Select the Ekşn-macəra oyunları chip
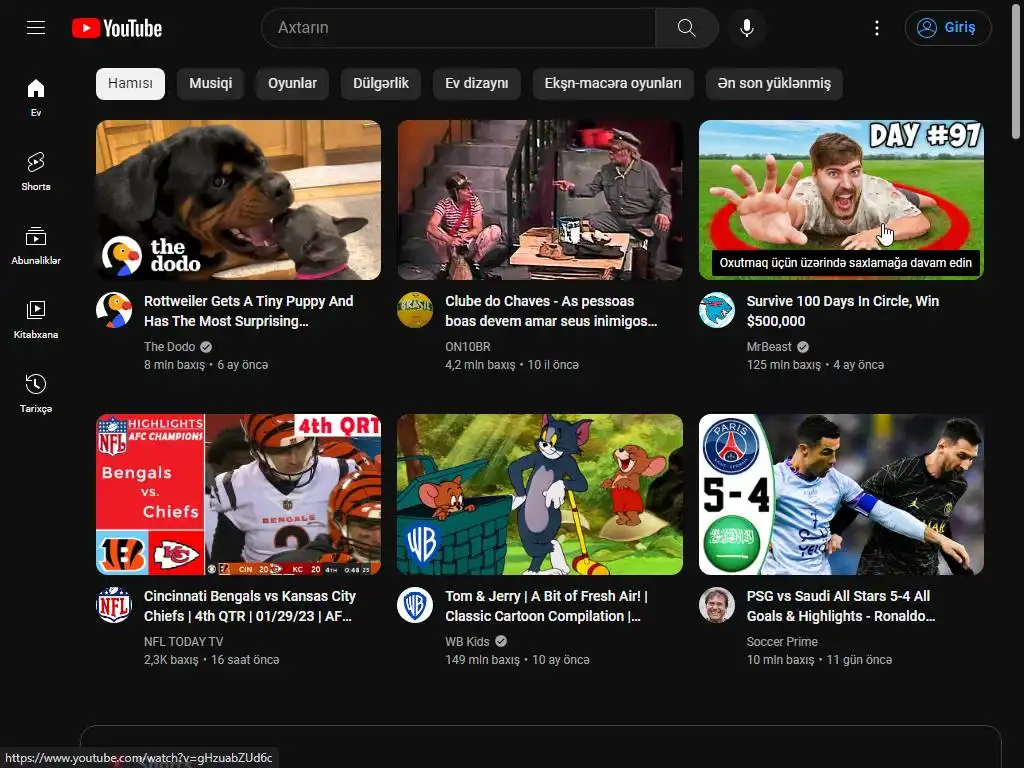Image resolution: width=1024 pixels, height=768 pixels. (x=613, y=84)
